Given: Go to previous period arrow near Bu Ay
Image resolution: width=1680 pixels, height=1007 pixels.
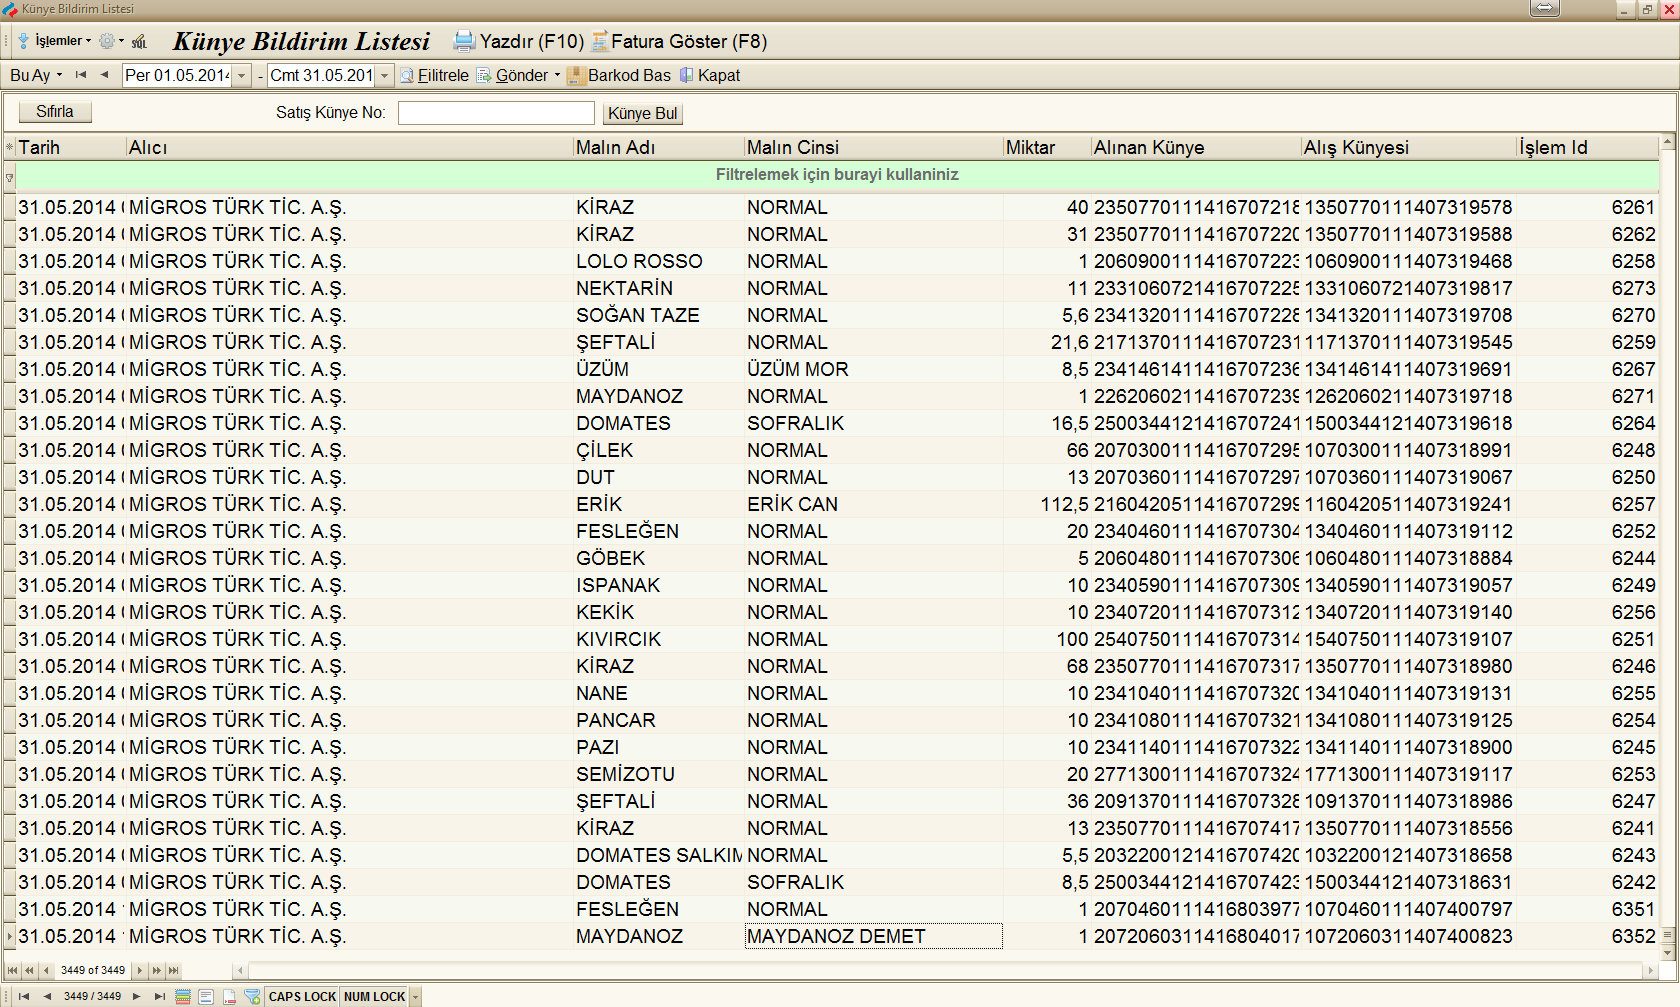Looking at the screenshot, I should (x=104, y=75).
